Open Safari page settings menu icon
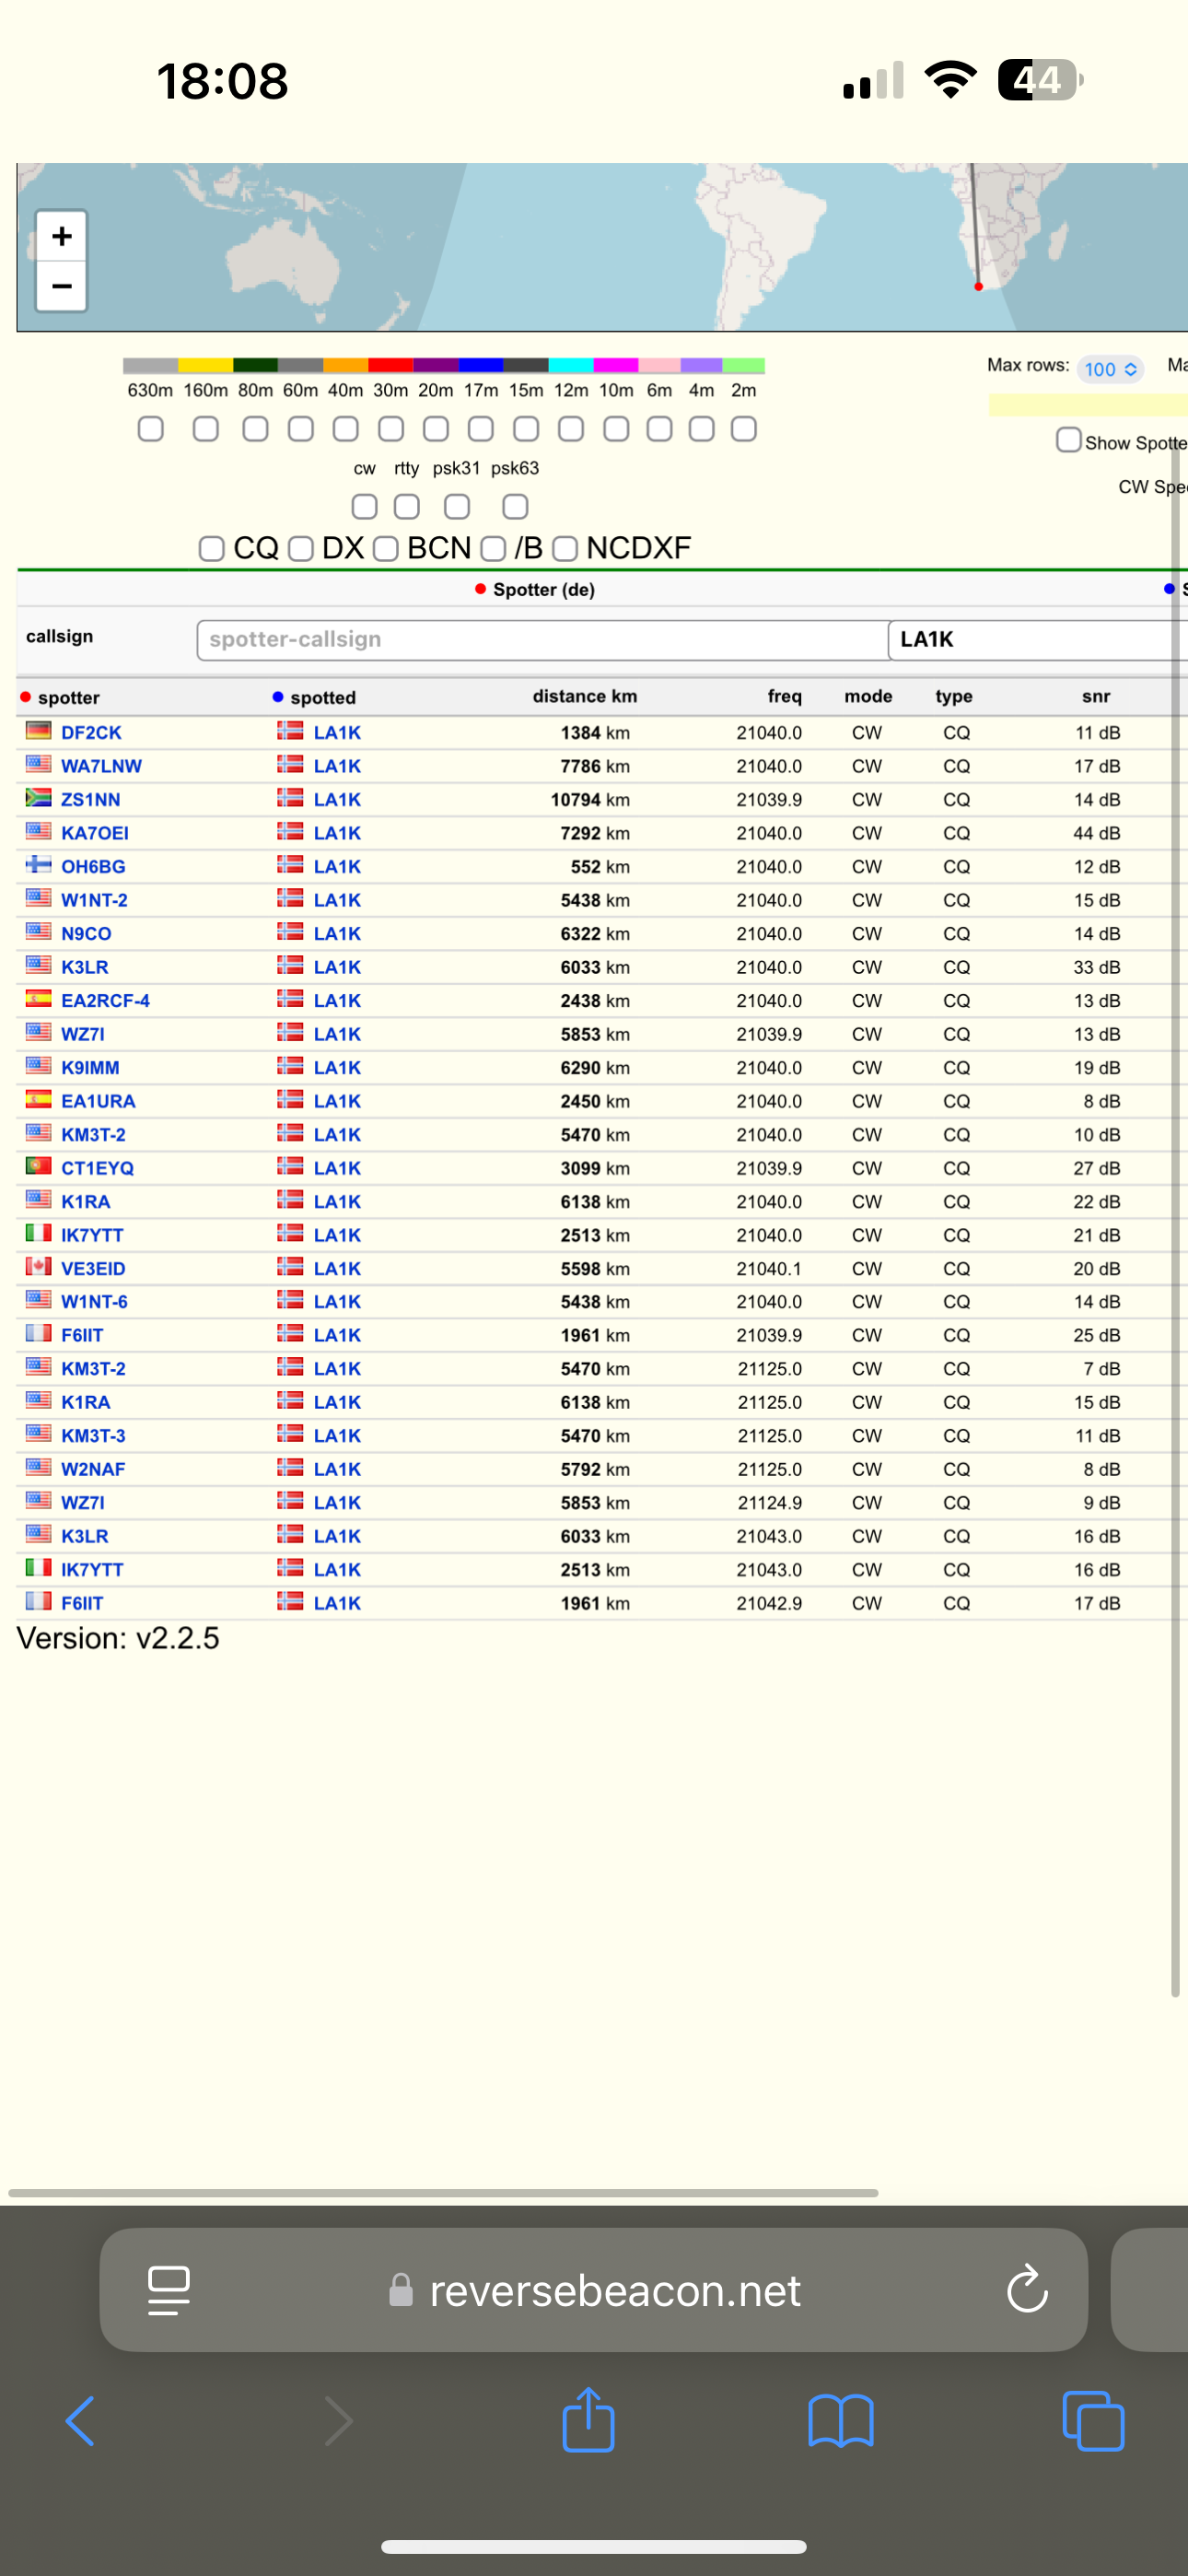The image size is (1188, 2576). [168, 2289]
